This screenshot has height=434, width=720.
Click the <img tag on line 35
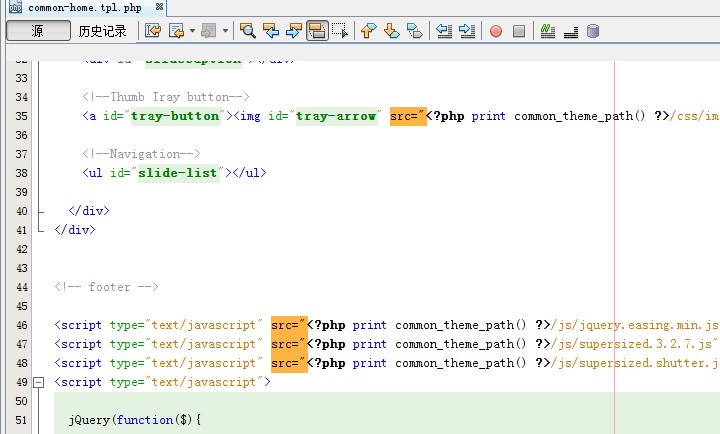coord(248,116)
